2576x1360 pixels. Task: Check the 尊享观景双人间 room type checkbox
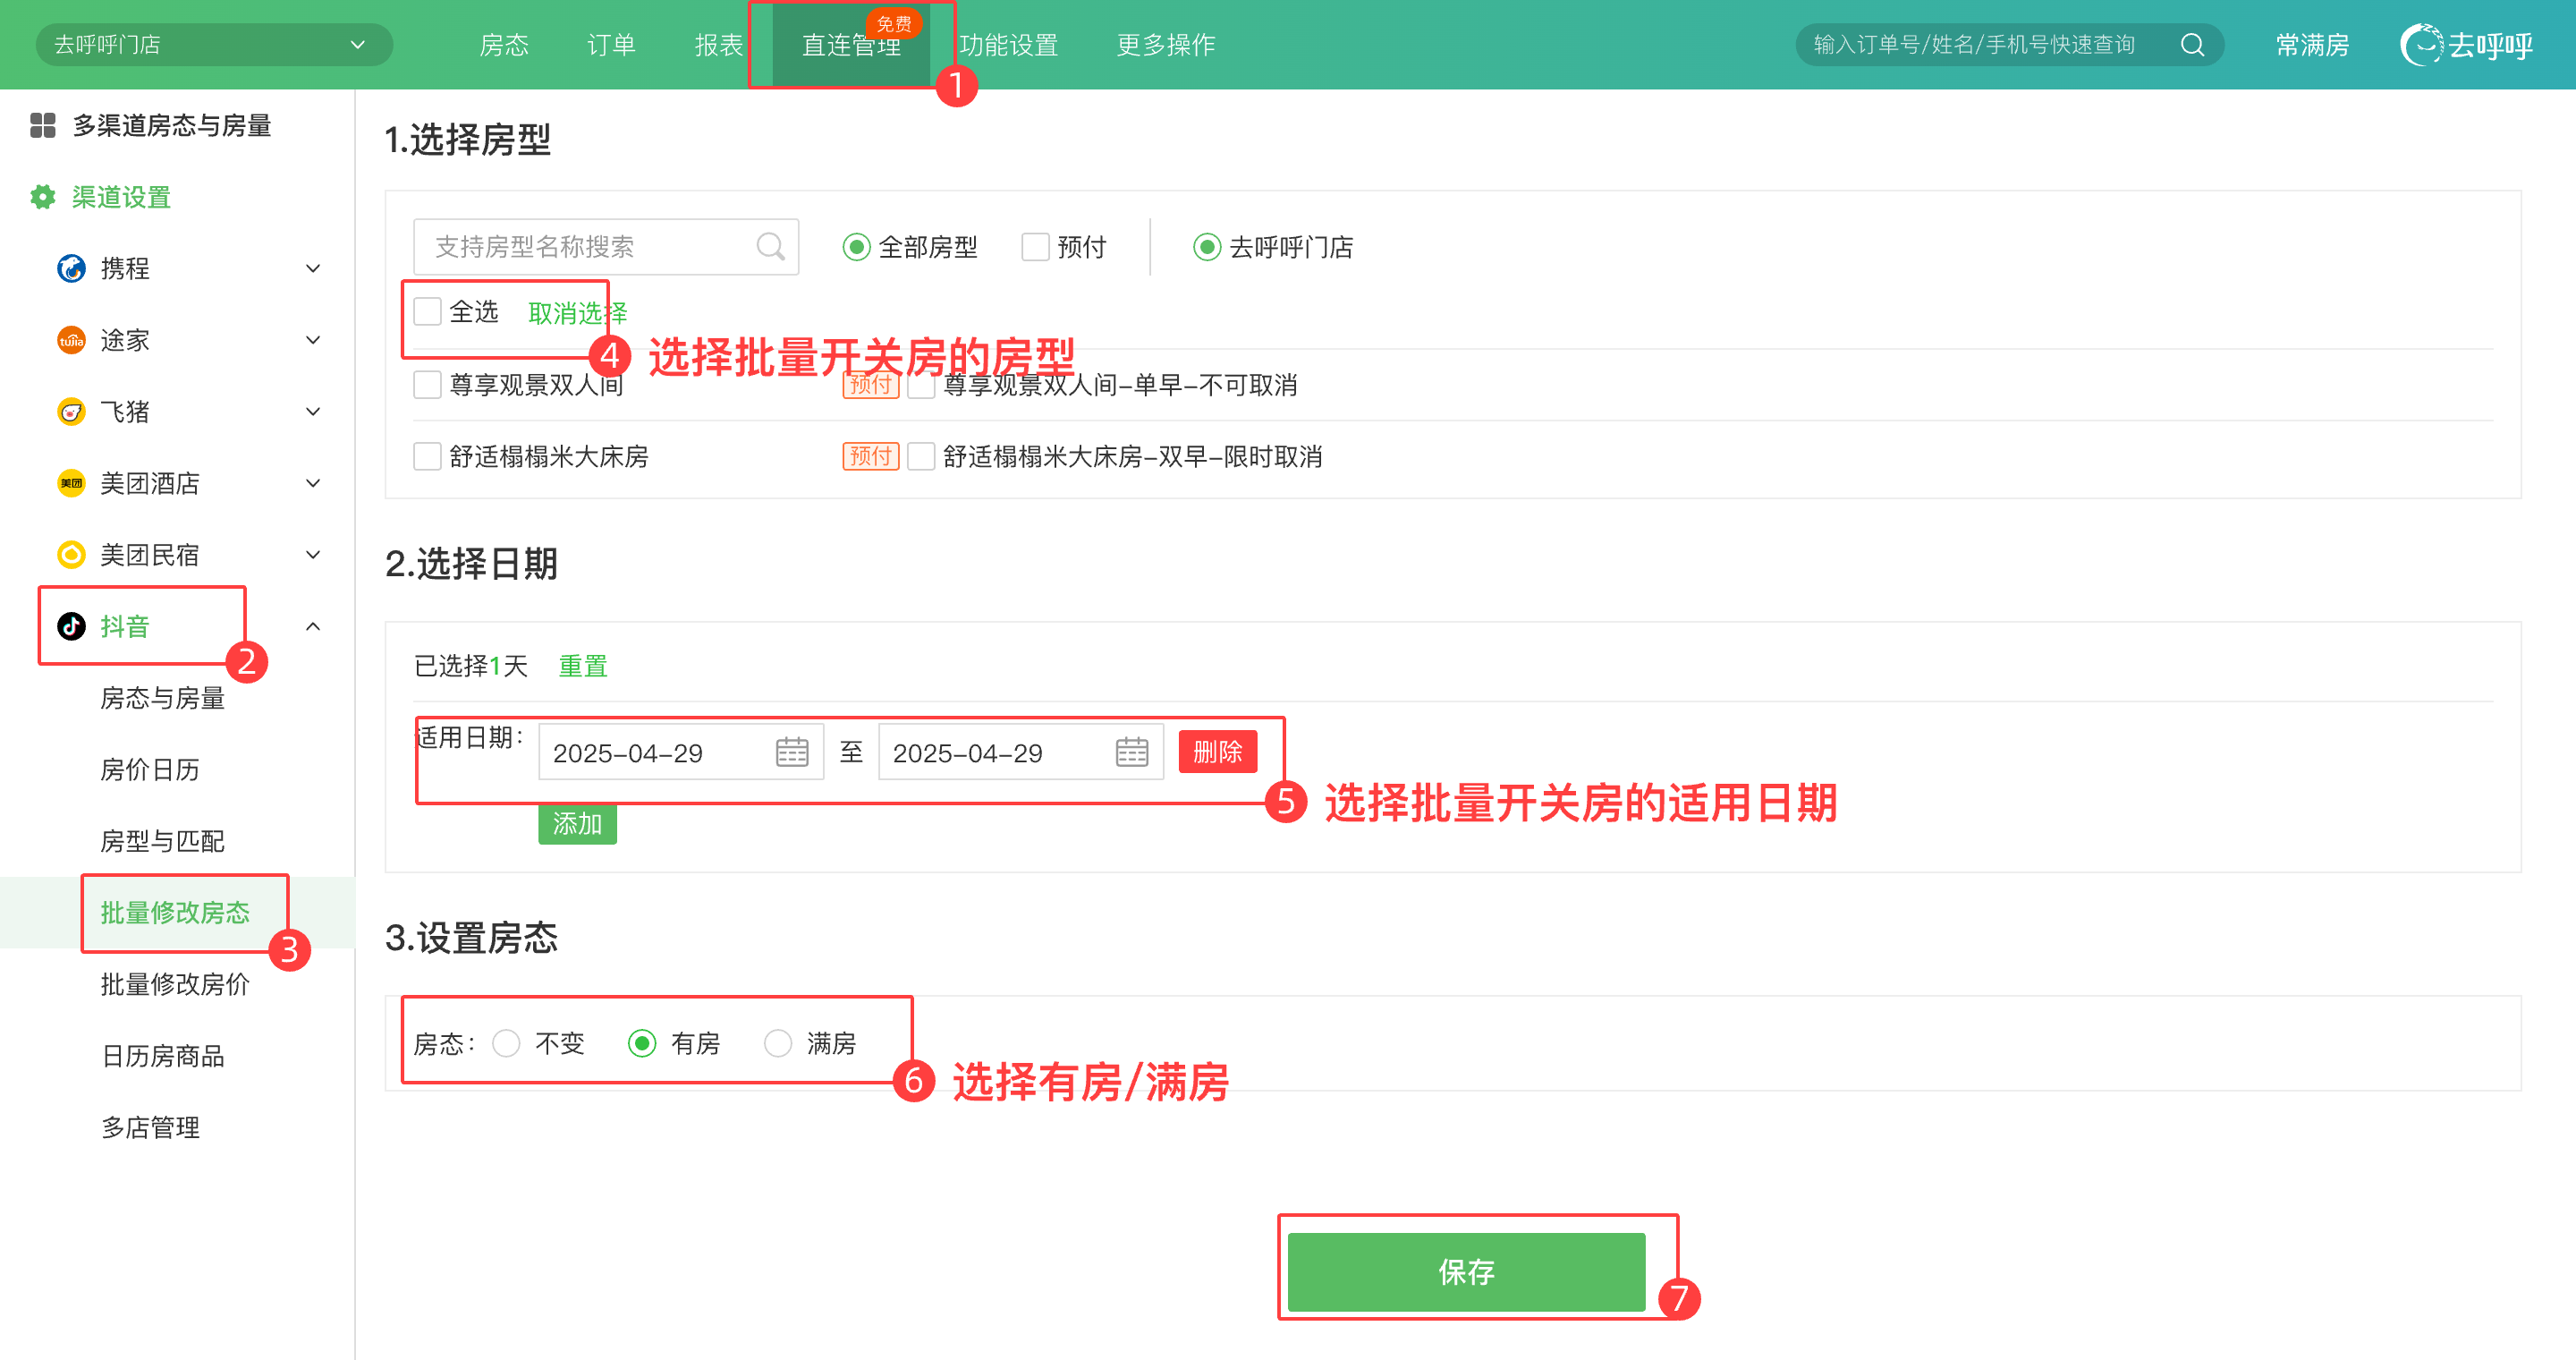[428, 385]
